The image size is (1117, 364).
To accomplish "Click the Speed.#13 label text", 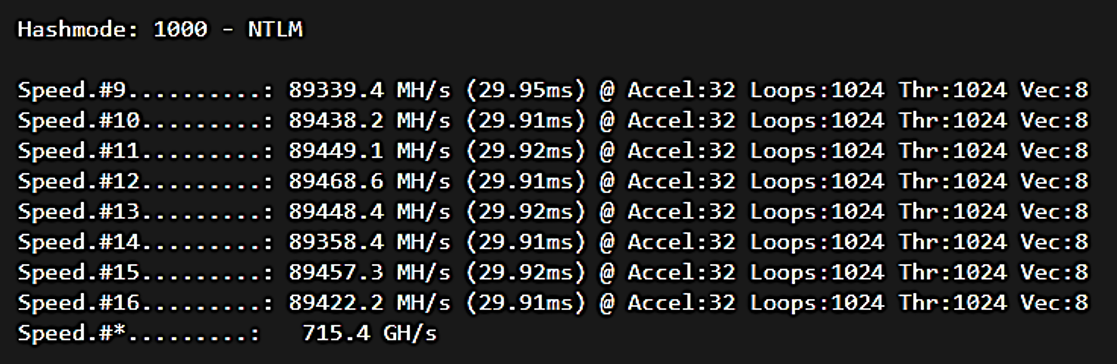I will 79,212.
